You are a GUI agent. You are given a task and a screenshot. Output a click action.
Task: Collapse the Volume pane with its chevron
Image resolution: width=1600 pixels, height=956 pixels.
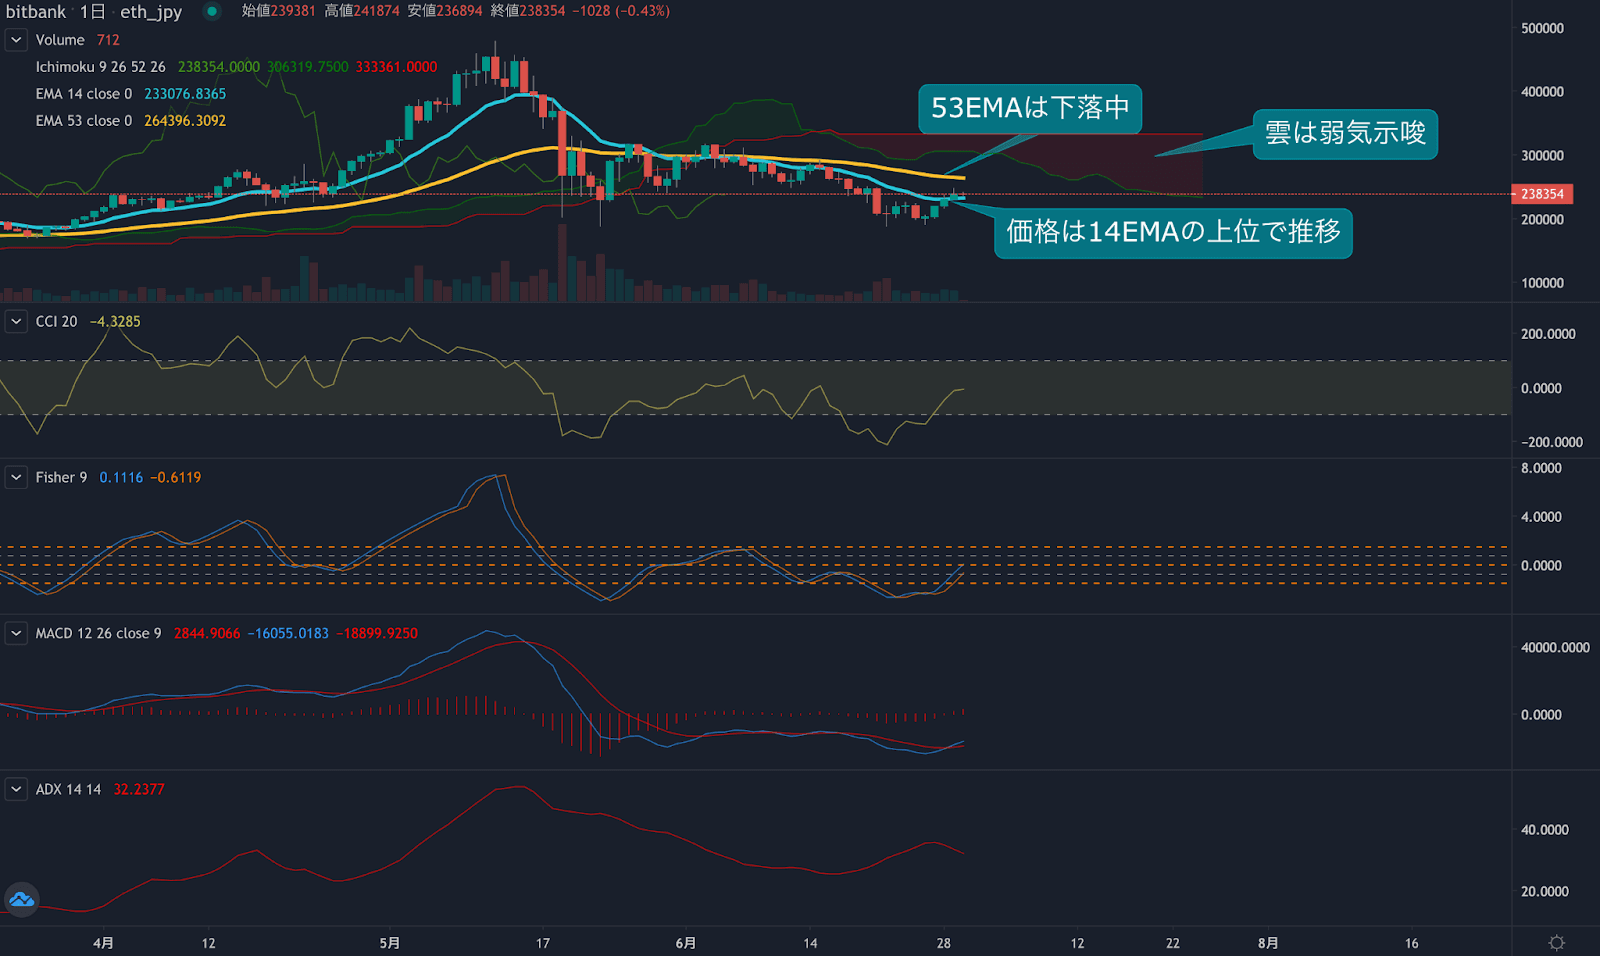click(14, 39)
